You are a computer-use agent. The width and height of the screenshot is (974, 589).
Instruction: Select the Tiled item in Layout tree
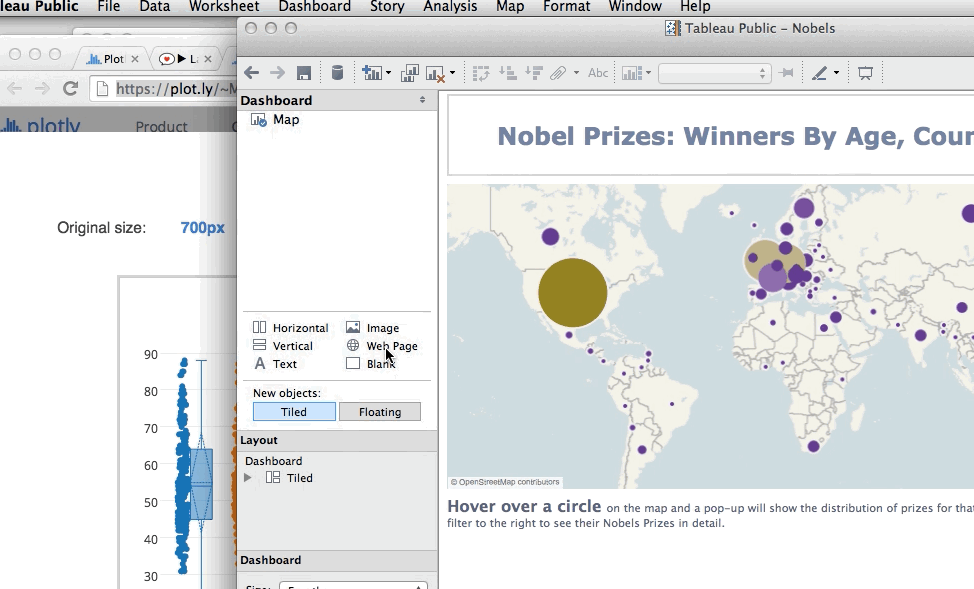click(289, 478)
